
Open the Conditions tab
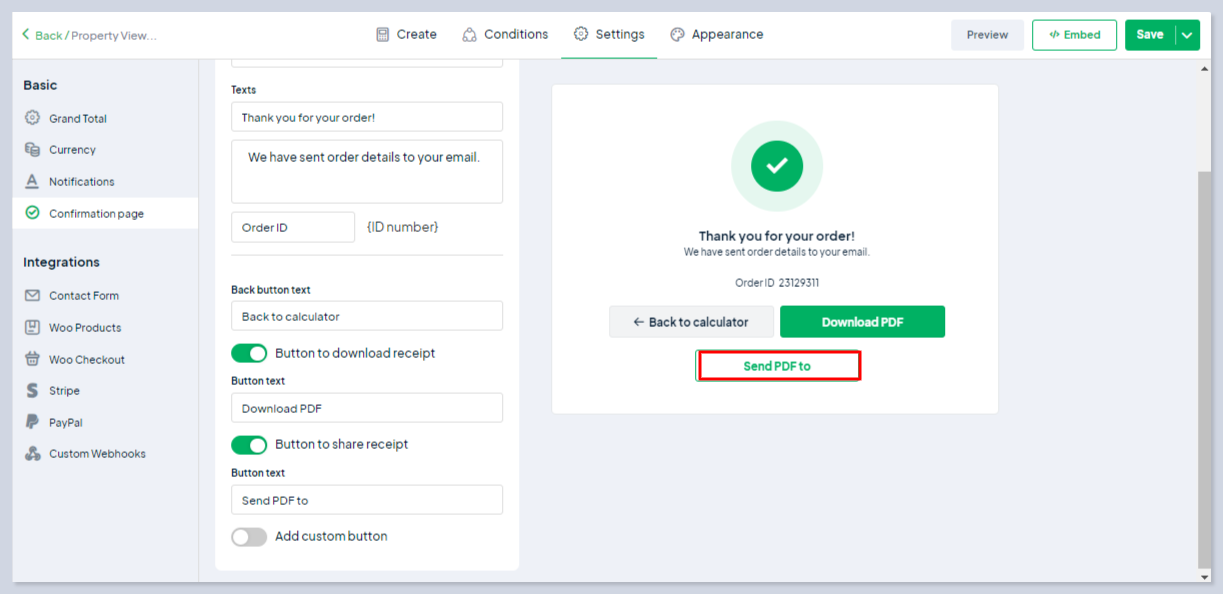click(505, 35)
